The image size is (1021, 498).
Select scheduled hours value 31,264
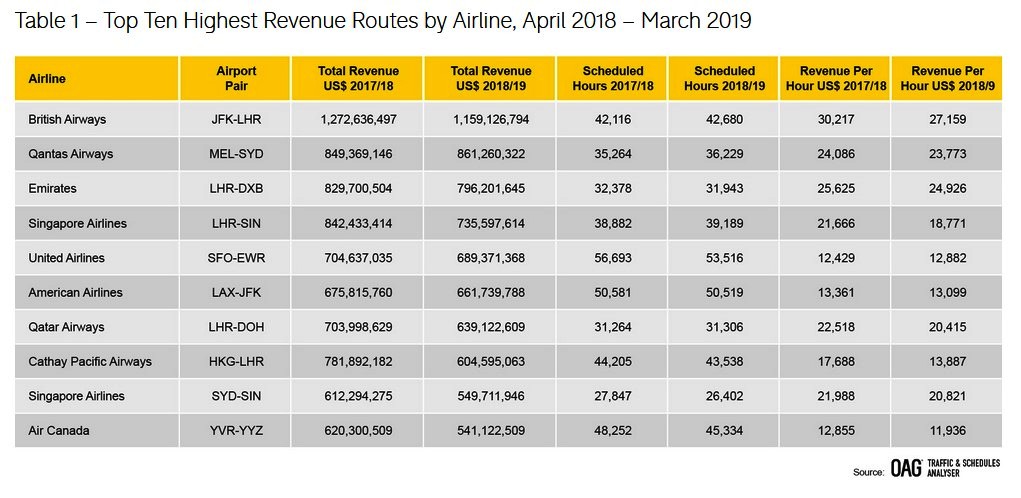612,327
